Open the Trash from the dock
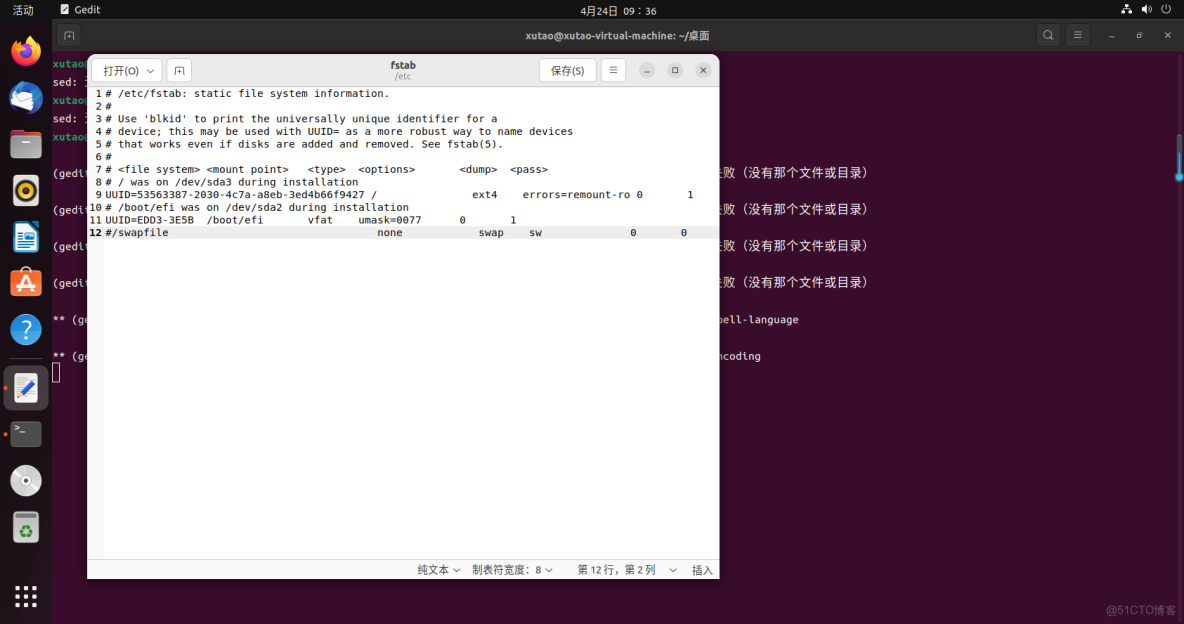 click(26, 527)
